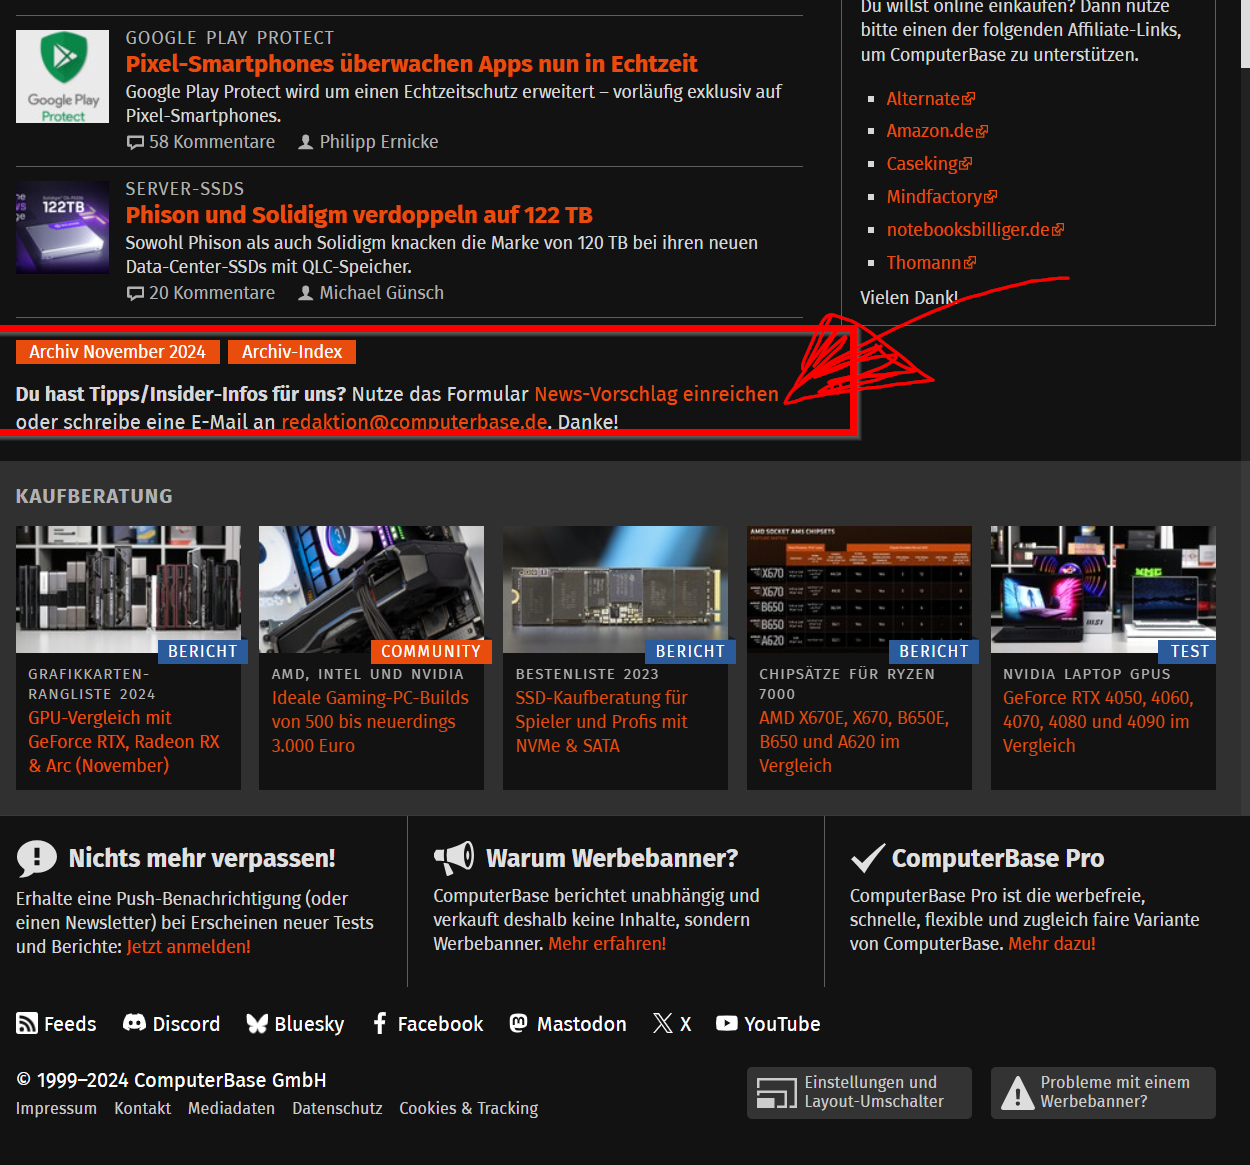Click author icon next to Philipp Ernicke

coord(306,142)
